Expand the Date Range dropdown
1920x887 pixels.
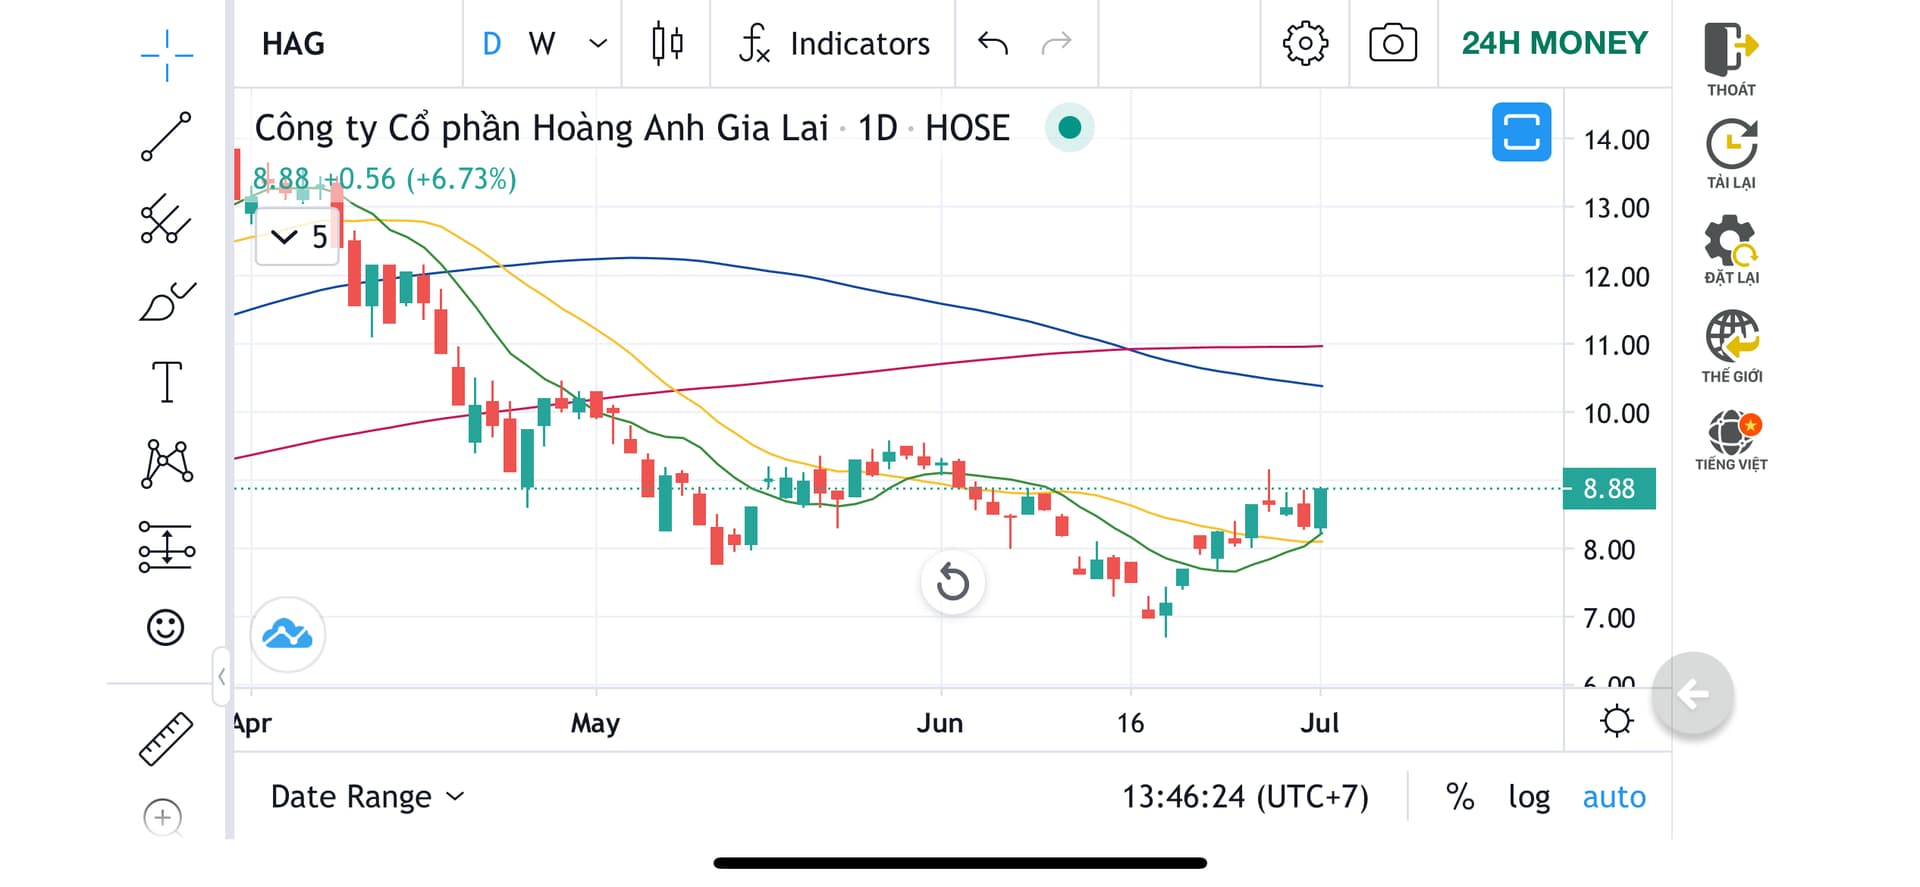tap(367, 797)
